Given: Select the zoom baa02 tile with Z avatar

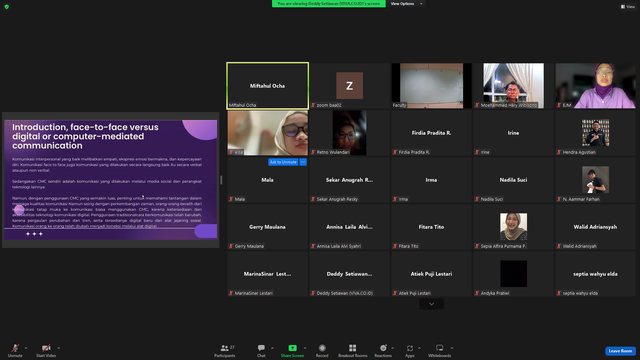Looking at the screenshot, I should tap(349, 86).
